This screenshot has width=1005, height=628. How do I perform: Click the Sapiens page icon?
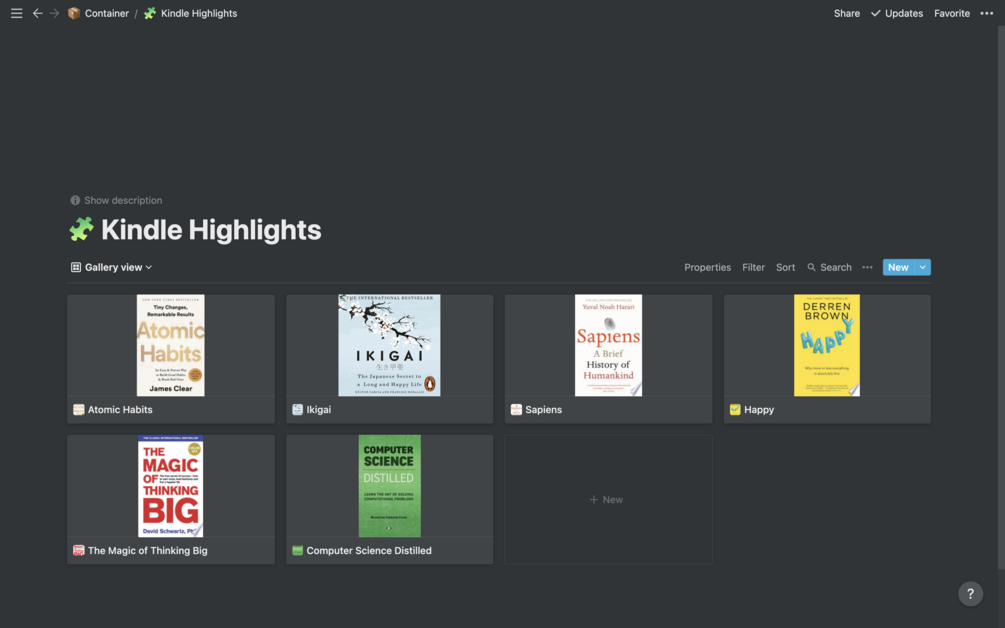(516, 409)
